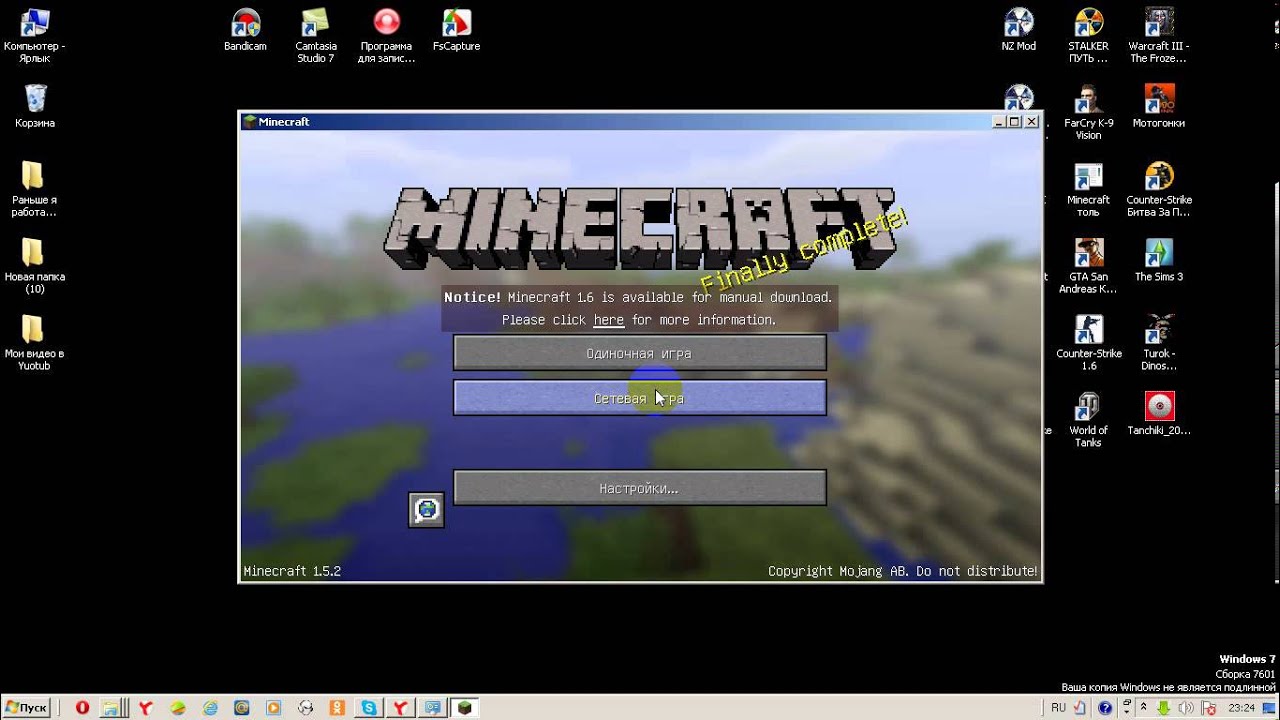The image size is (1280, 720).
Task: Open Skype from the taskbar
Action: (x=369, y=708)
